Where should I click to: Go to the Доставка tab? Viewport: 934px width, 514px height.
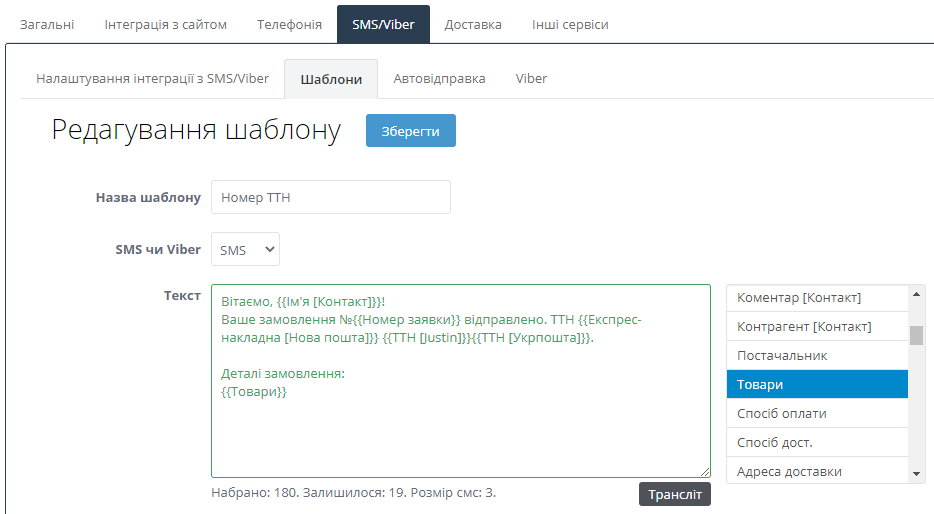(x=473, y=24)
